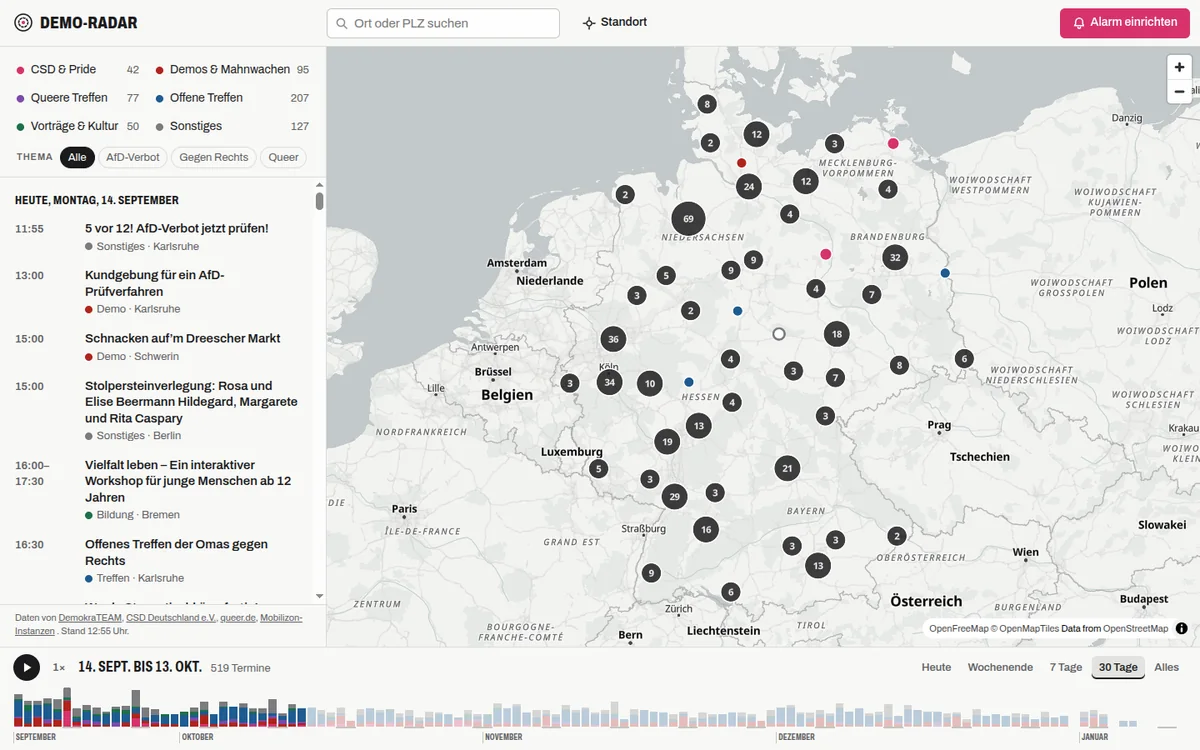Screen dimensions: 1200x750
Task: Open the cluster marker showing 10
Action: coord(650,383)
